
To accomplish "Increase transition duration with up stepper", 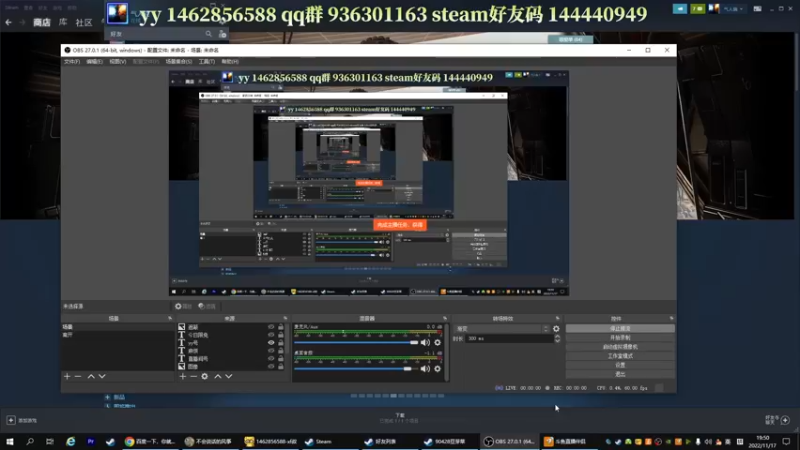I will click(x=557, y=336).
